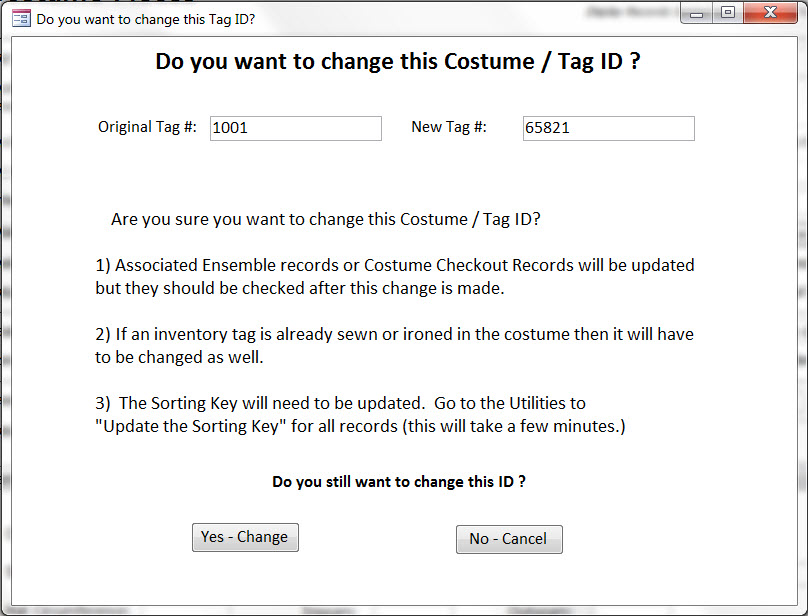
Task: Minimize the dialog window
Action: (697, 13)
